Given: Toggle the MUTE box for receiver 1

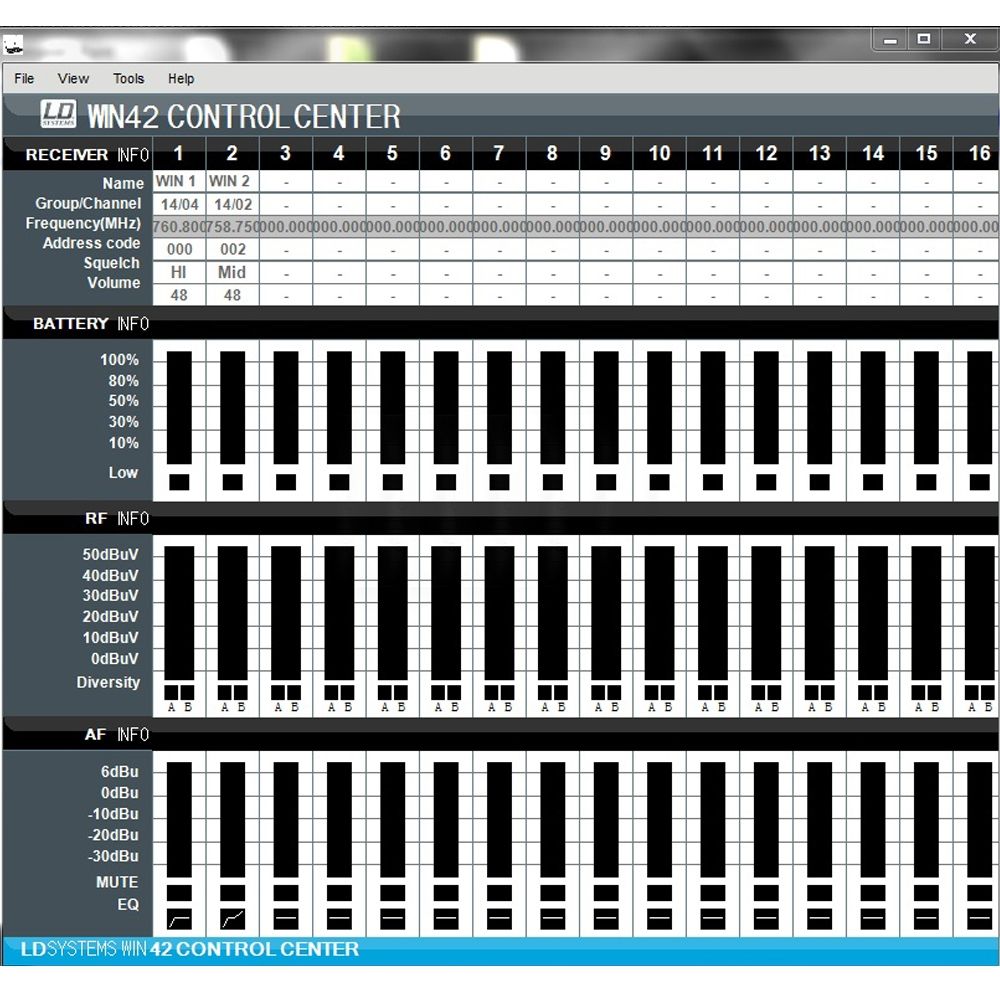Looking at the screenshot, I should point(179,892).
